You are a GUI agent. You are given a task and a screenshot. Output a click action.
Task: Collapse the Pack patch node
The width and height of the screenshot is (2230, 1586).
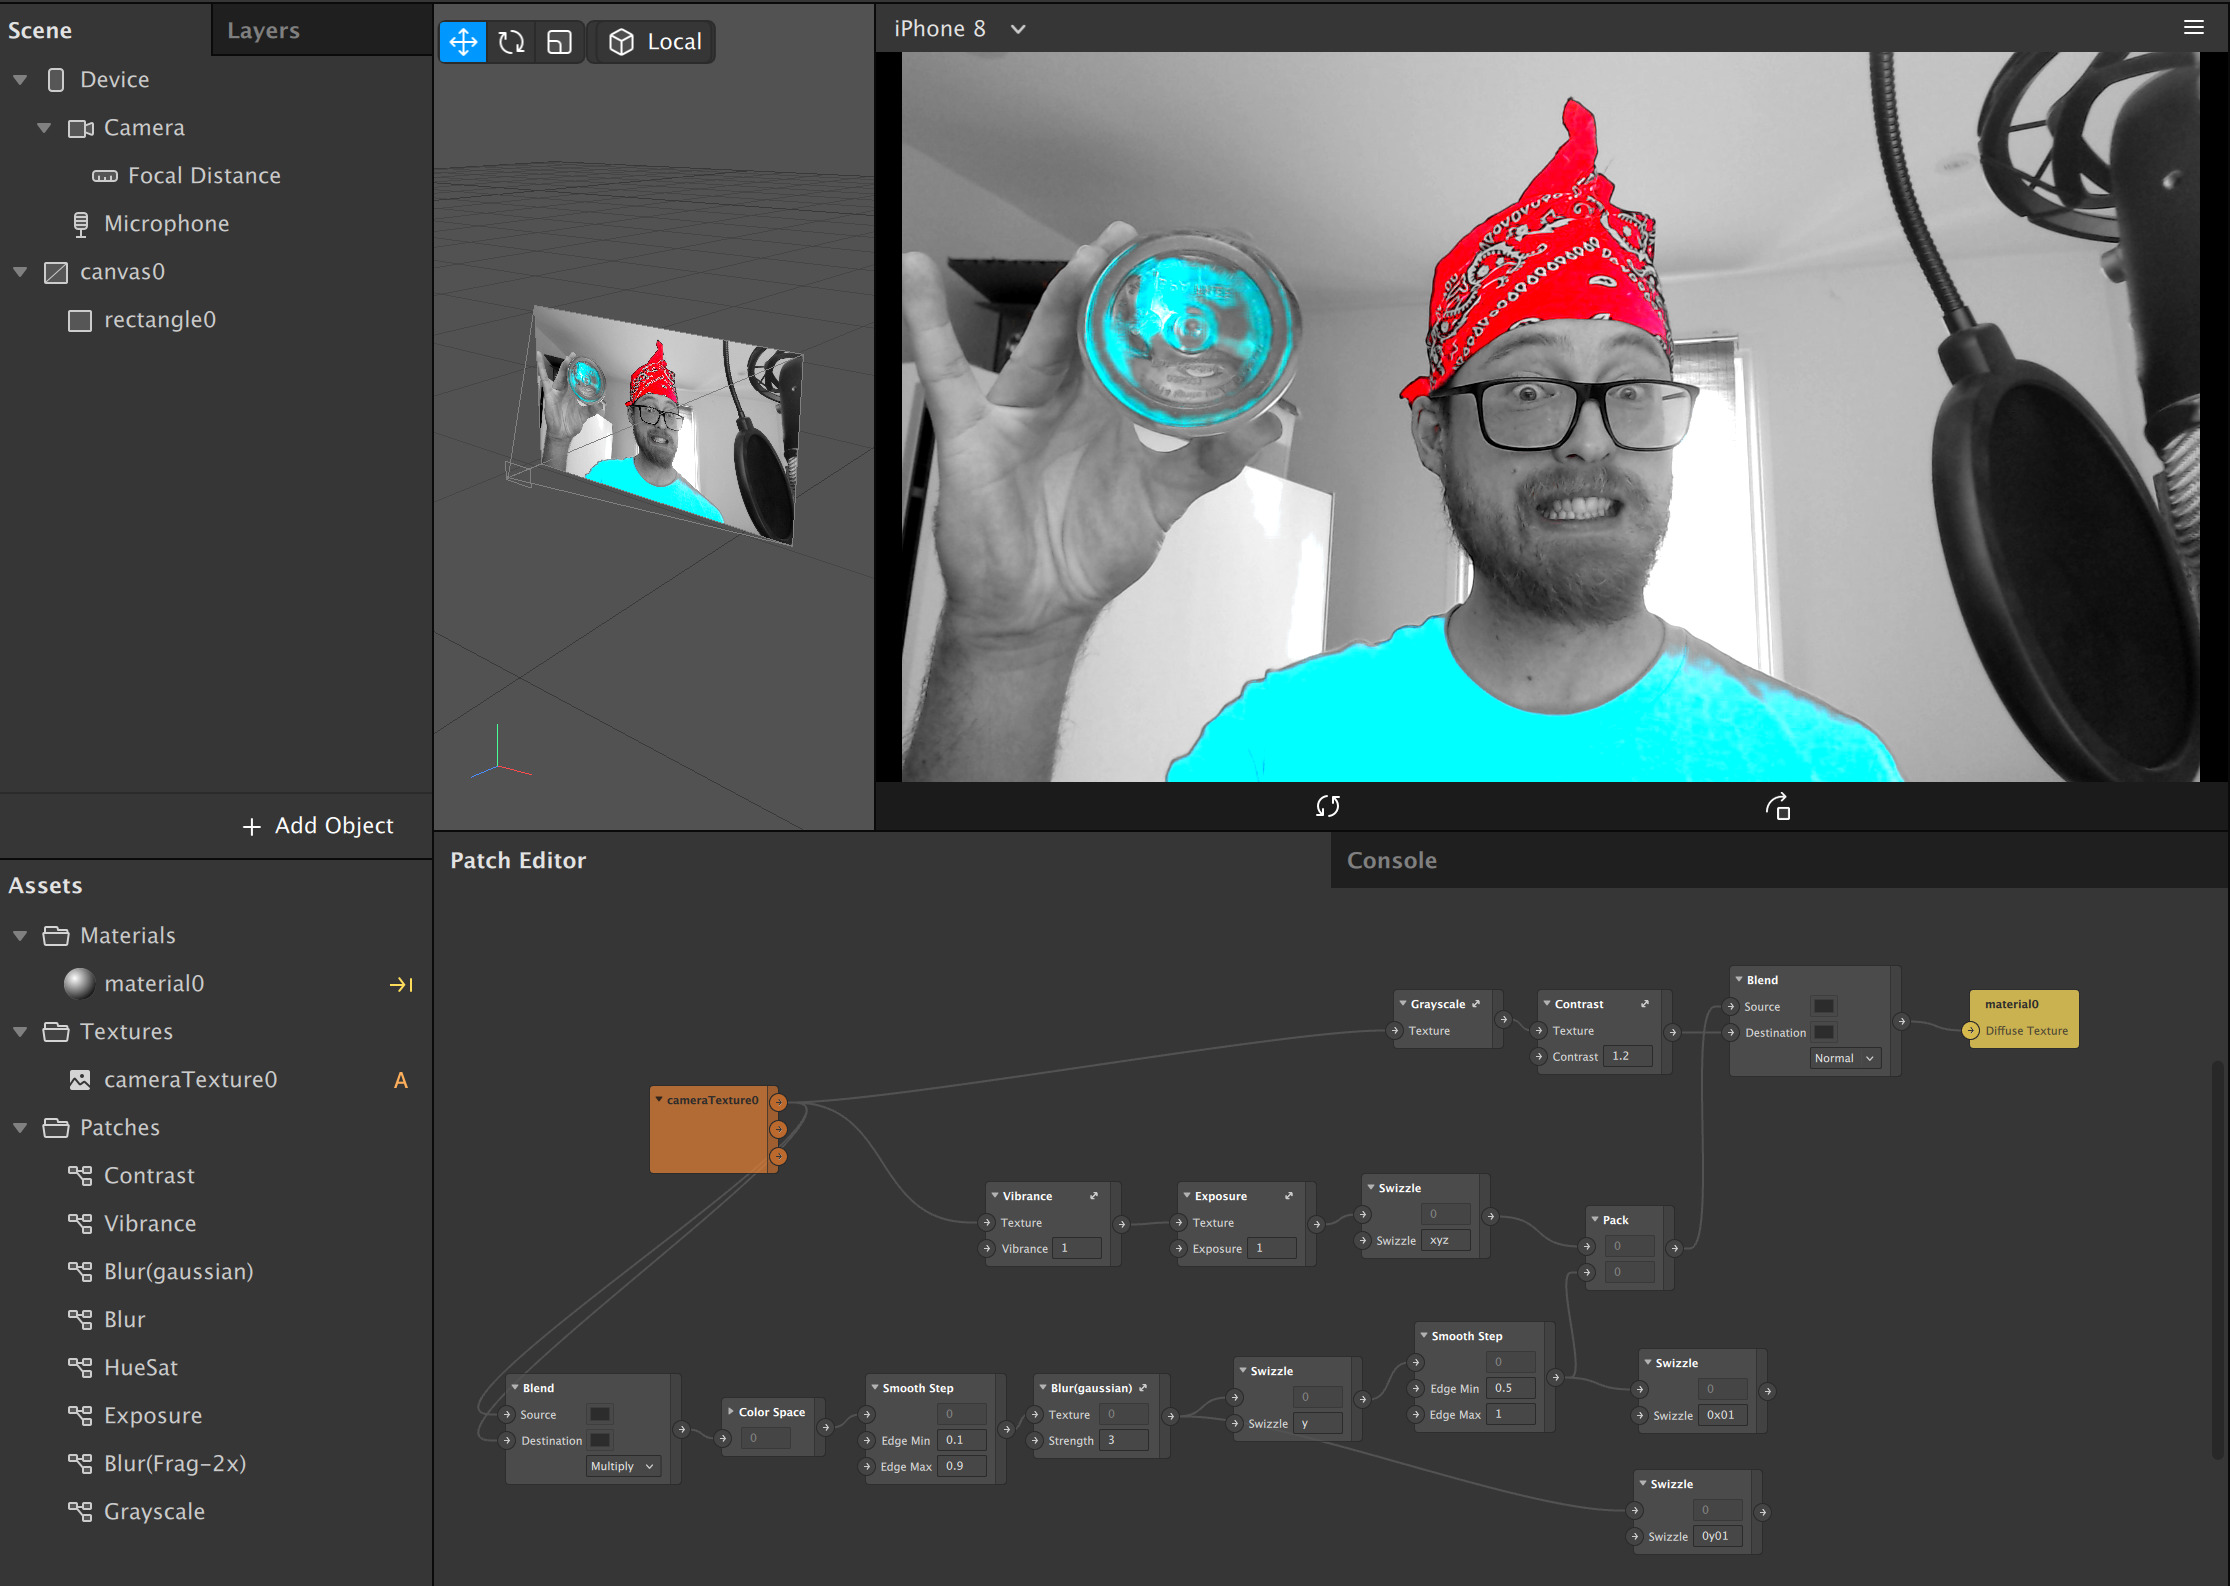tap(1595, 1219)
